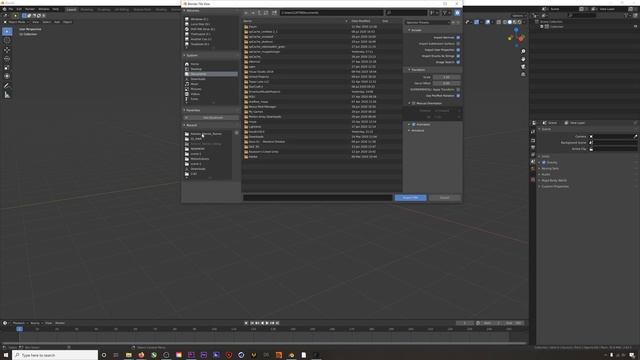Click the zoom magnifier gizmo in viewport
The width and height of the screenshot is (640, 360).
coord(523,51)
